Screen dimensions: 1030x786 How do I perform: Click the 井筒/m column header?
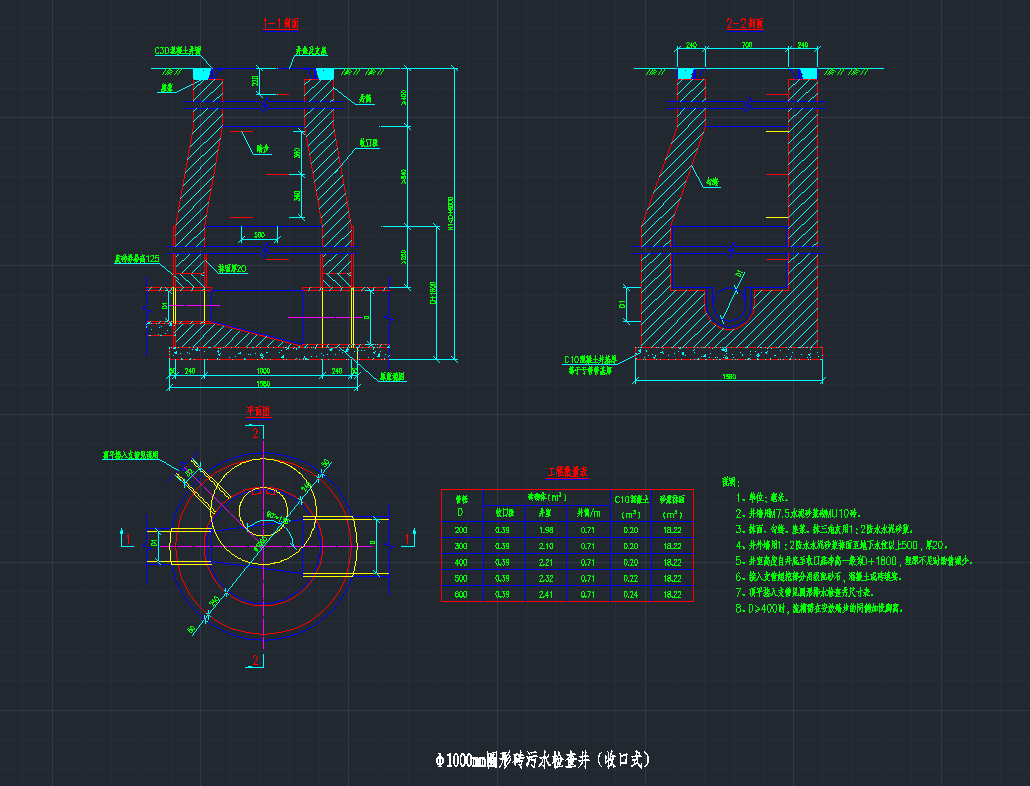[x=590, y=513]
